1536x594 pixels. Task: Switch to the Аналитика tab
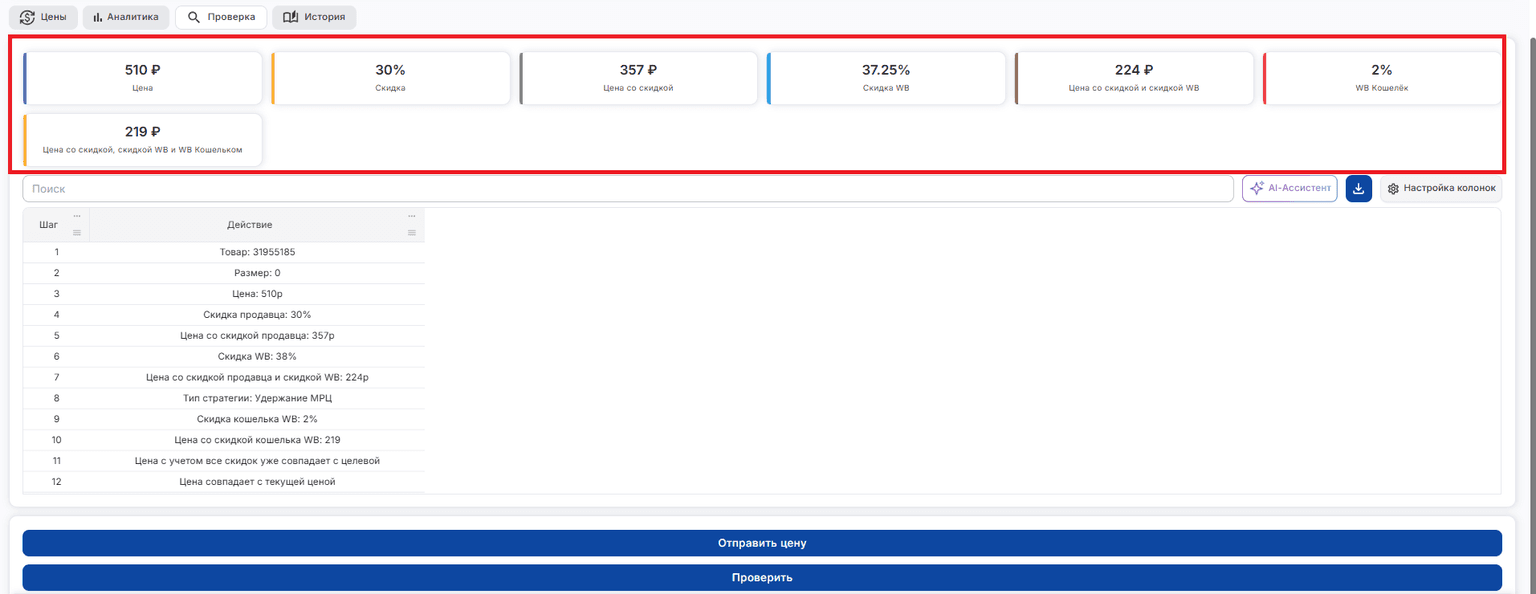(126, 17)
